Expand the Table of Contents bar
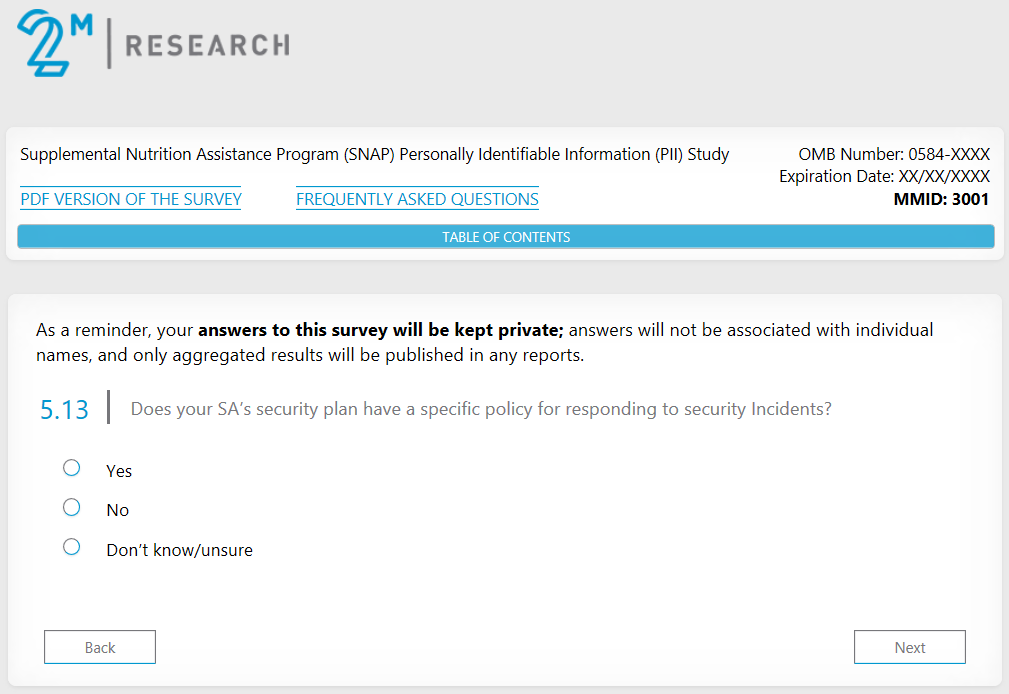1009x694 pixels. coord(505,237)
